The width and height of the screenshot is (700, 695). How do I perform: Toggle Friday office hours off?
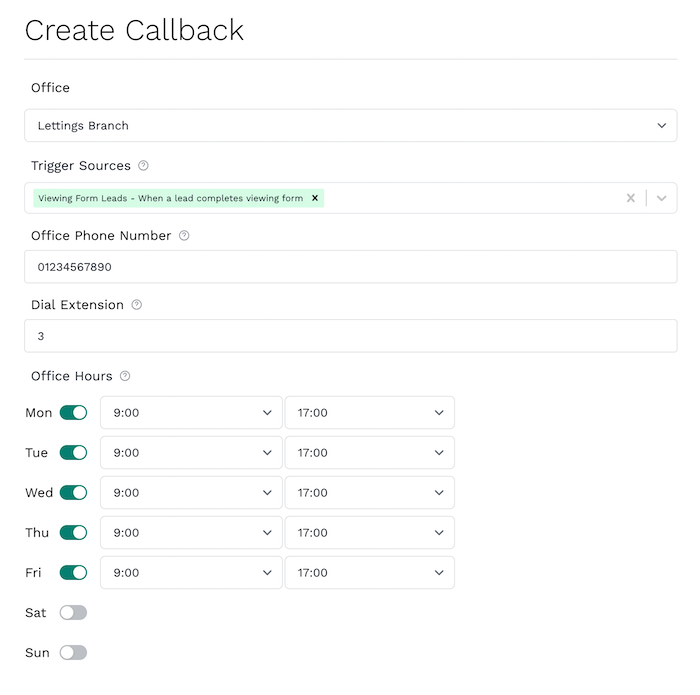(73, 573)
